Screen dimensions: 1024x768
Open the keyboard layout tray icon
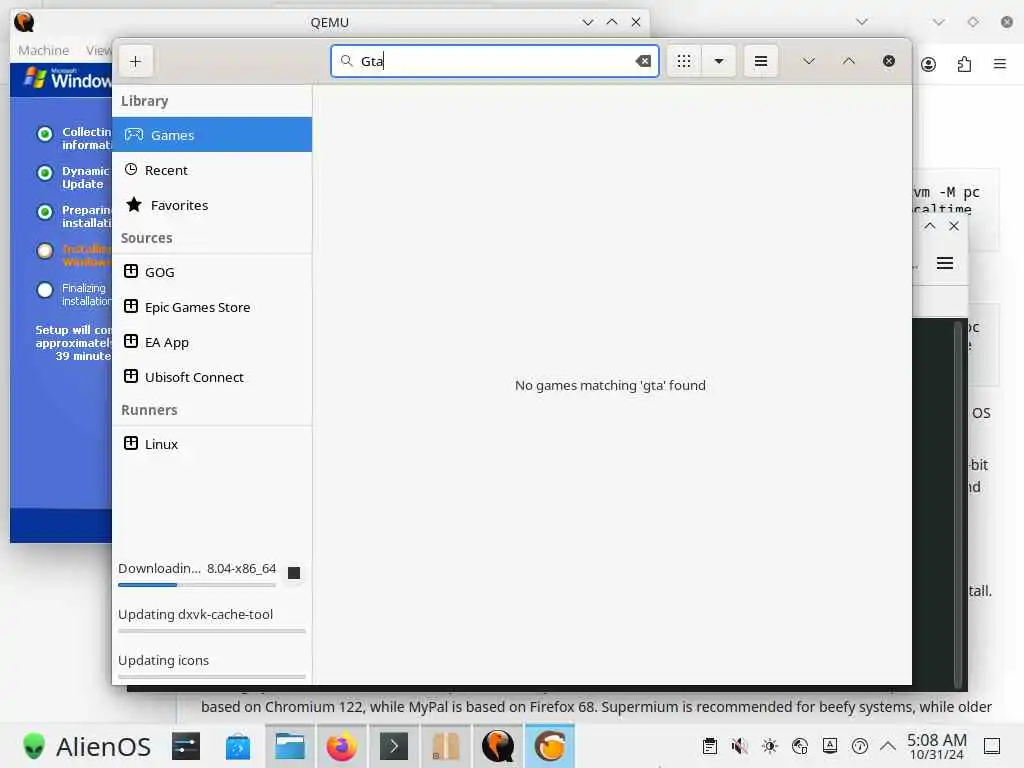[829, 746]
